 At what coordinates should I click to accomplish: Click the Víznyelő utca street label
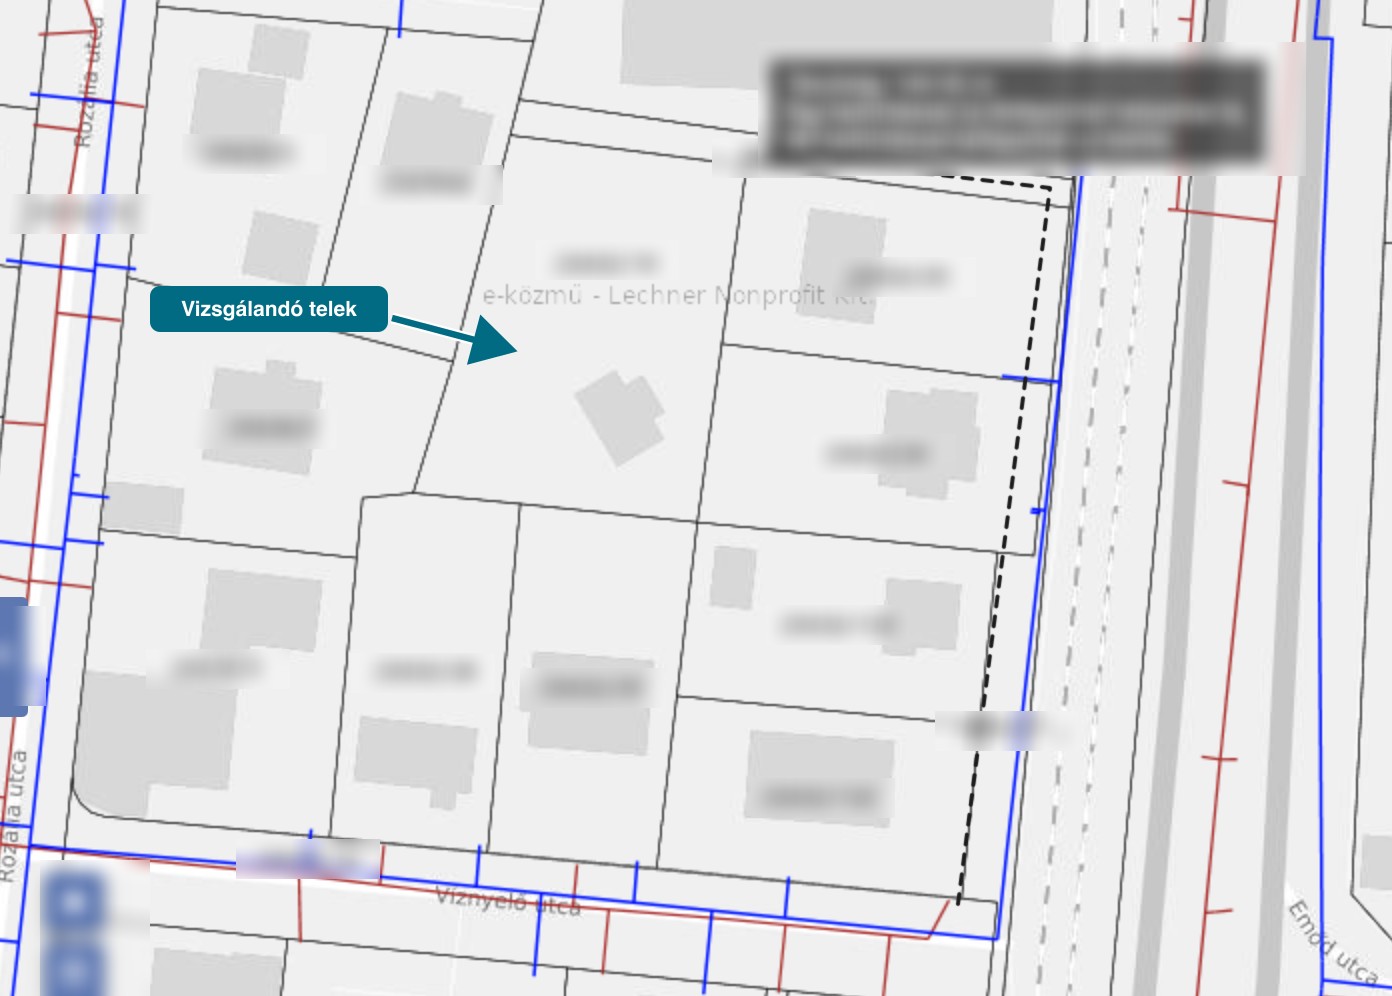coord(508,901)
